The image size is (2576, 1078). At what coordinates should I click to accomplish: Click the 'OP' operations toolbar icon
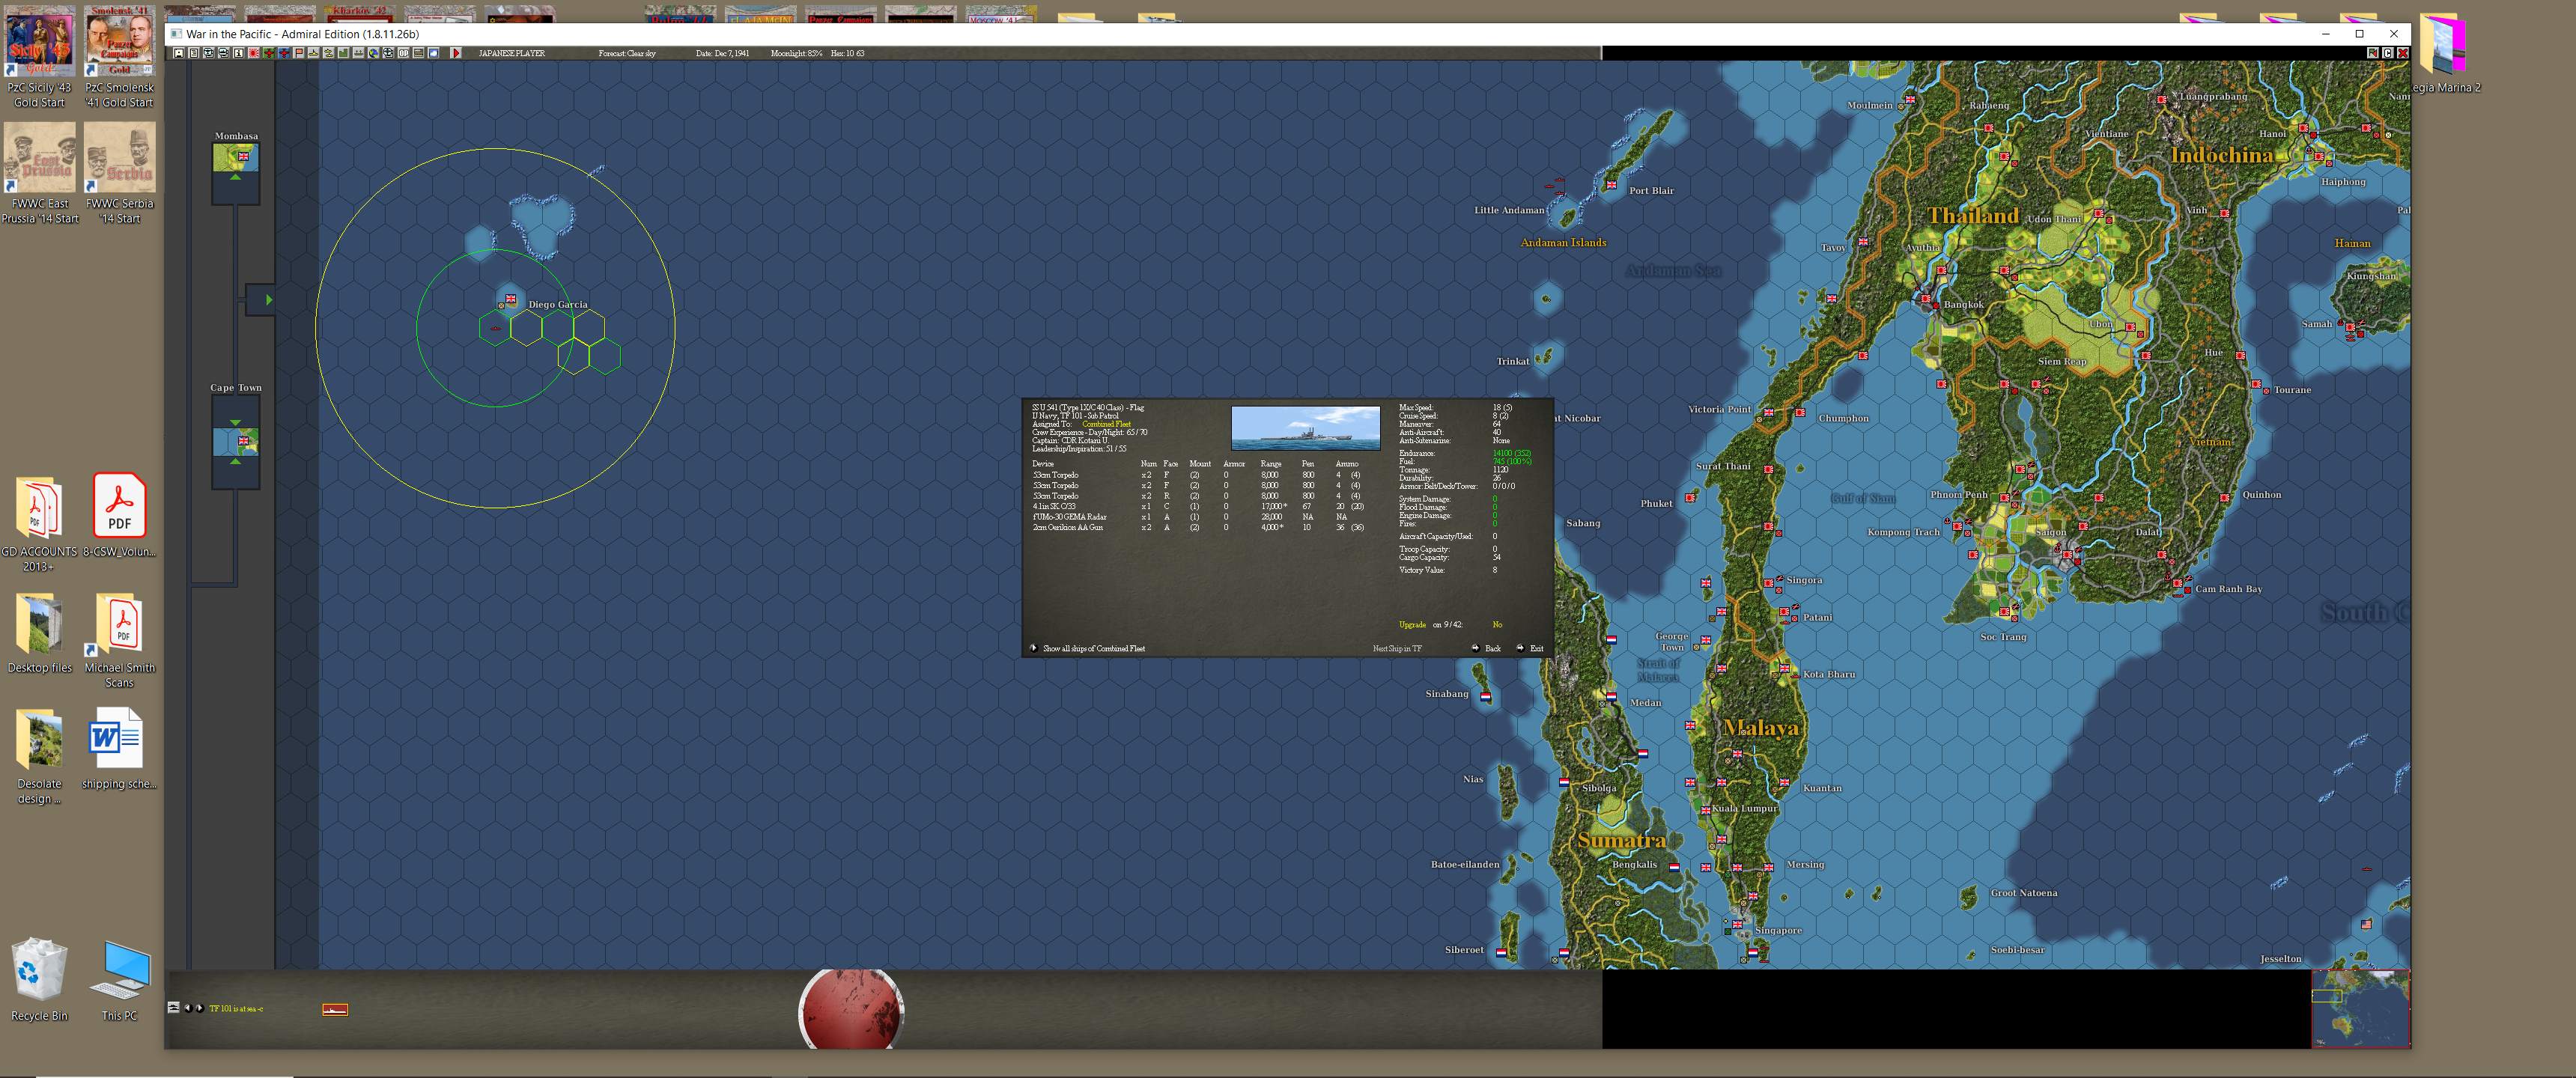(x=404, y=53)
